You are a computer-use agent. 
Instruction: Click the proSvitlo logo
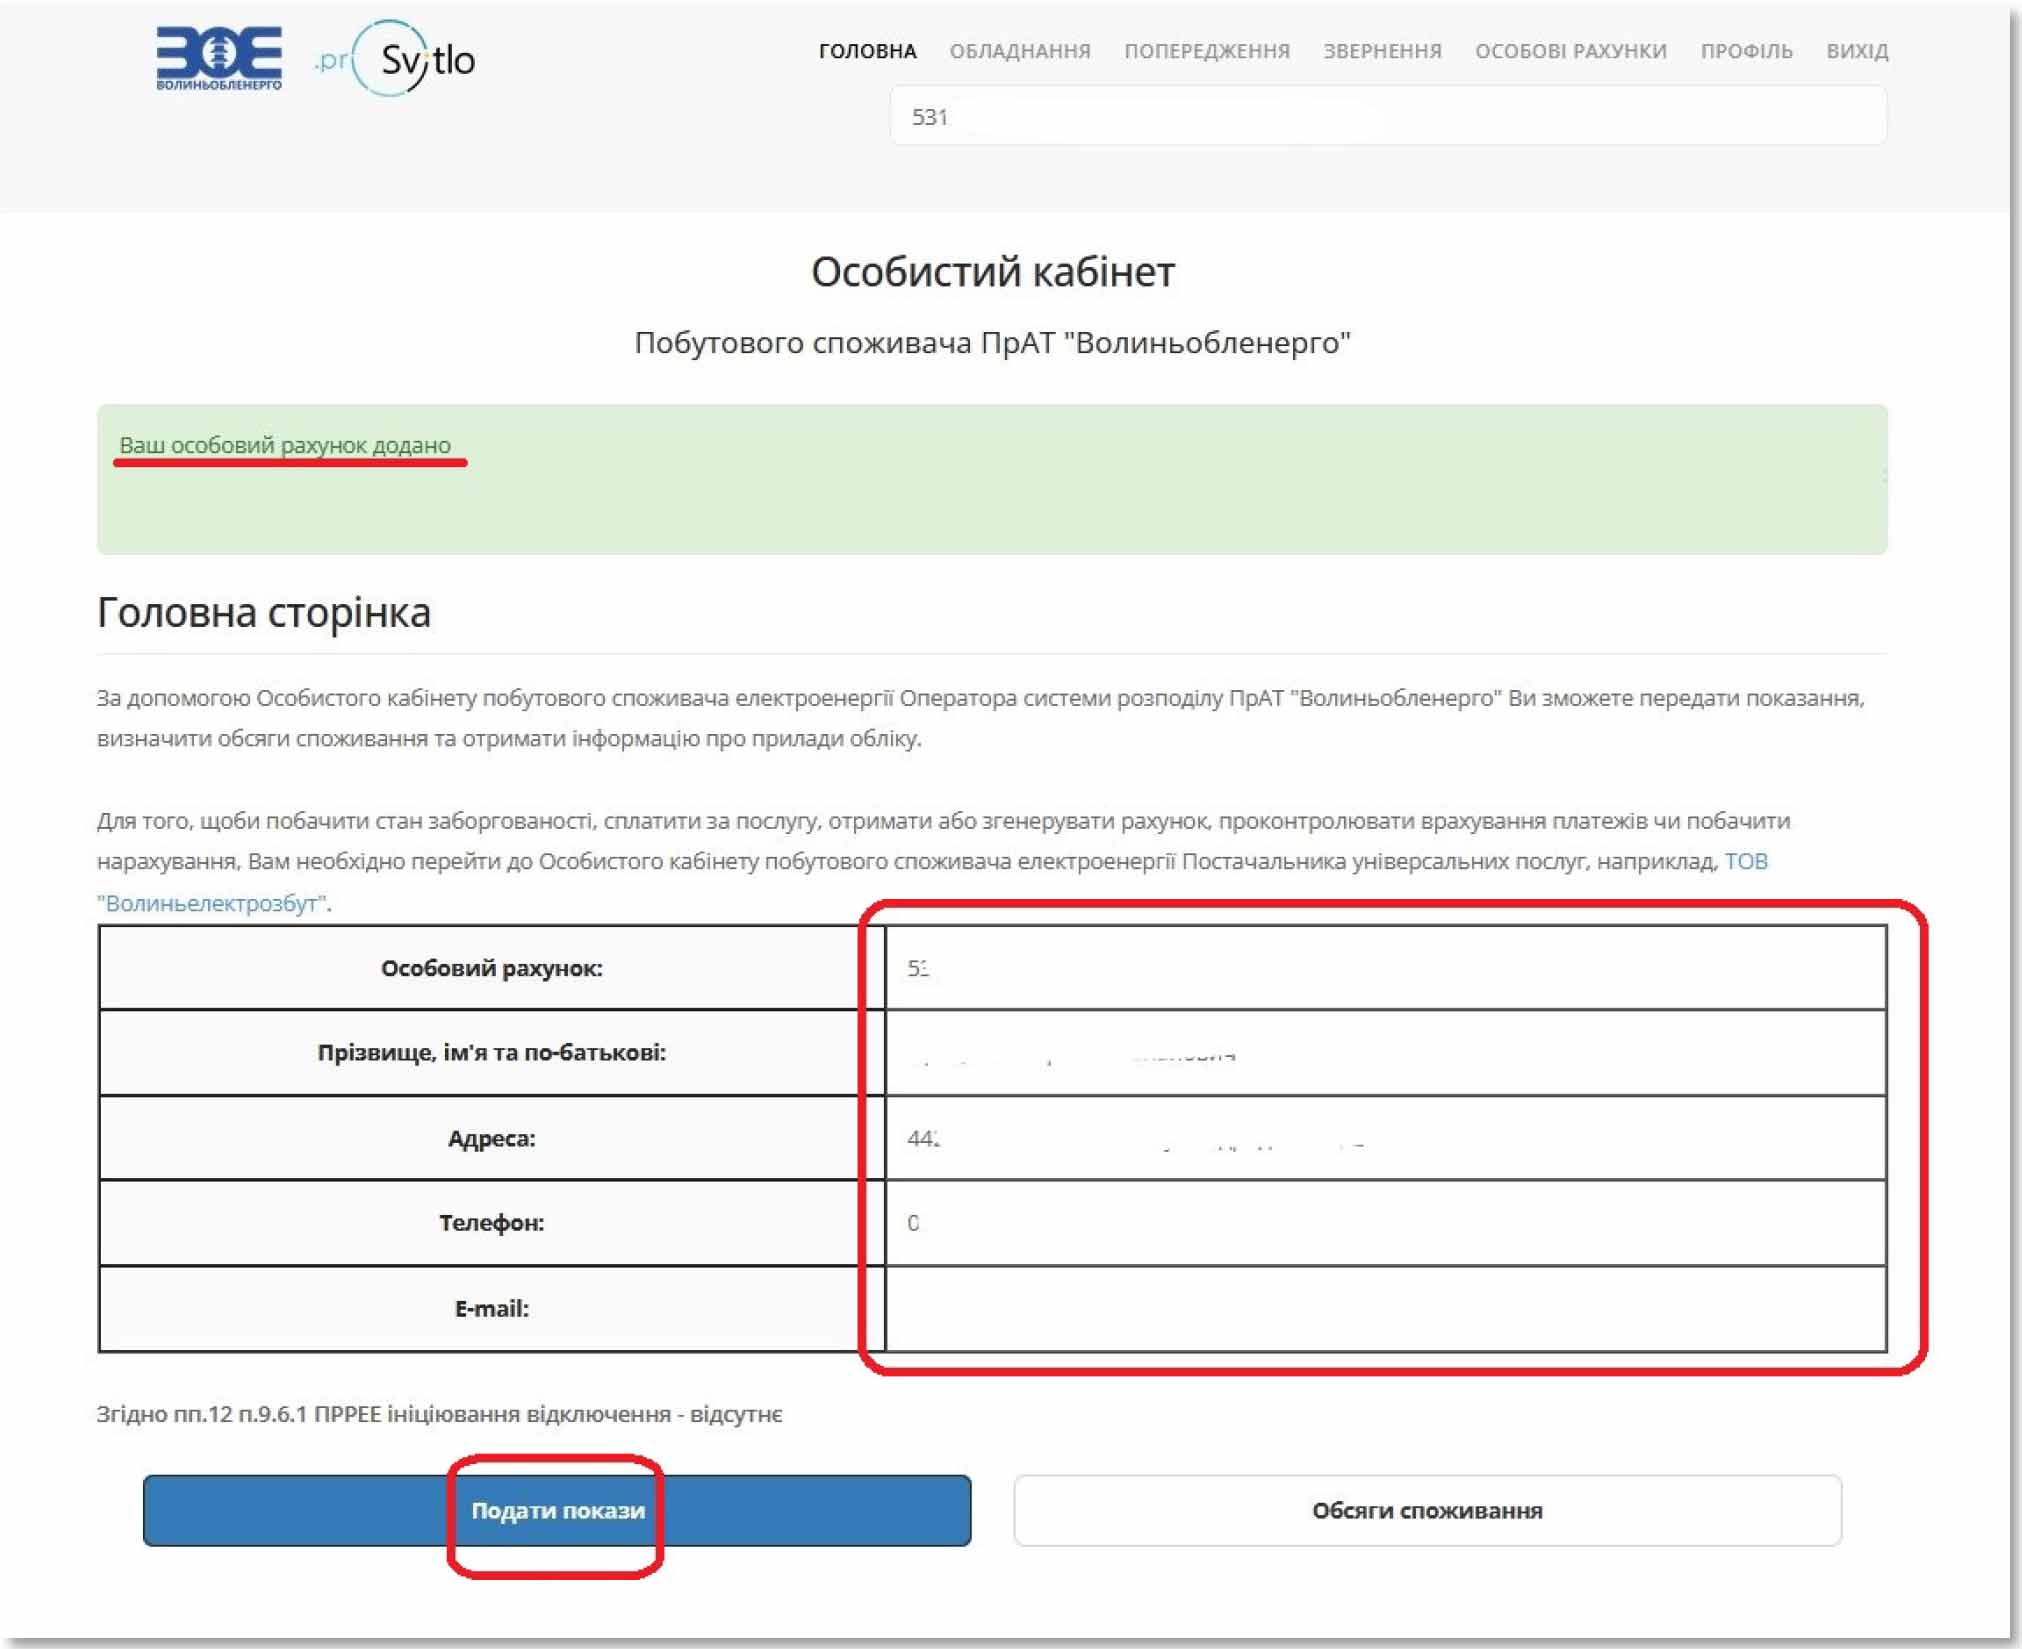pyautogui.click(x=395, y=59)
